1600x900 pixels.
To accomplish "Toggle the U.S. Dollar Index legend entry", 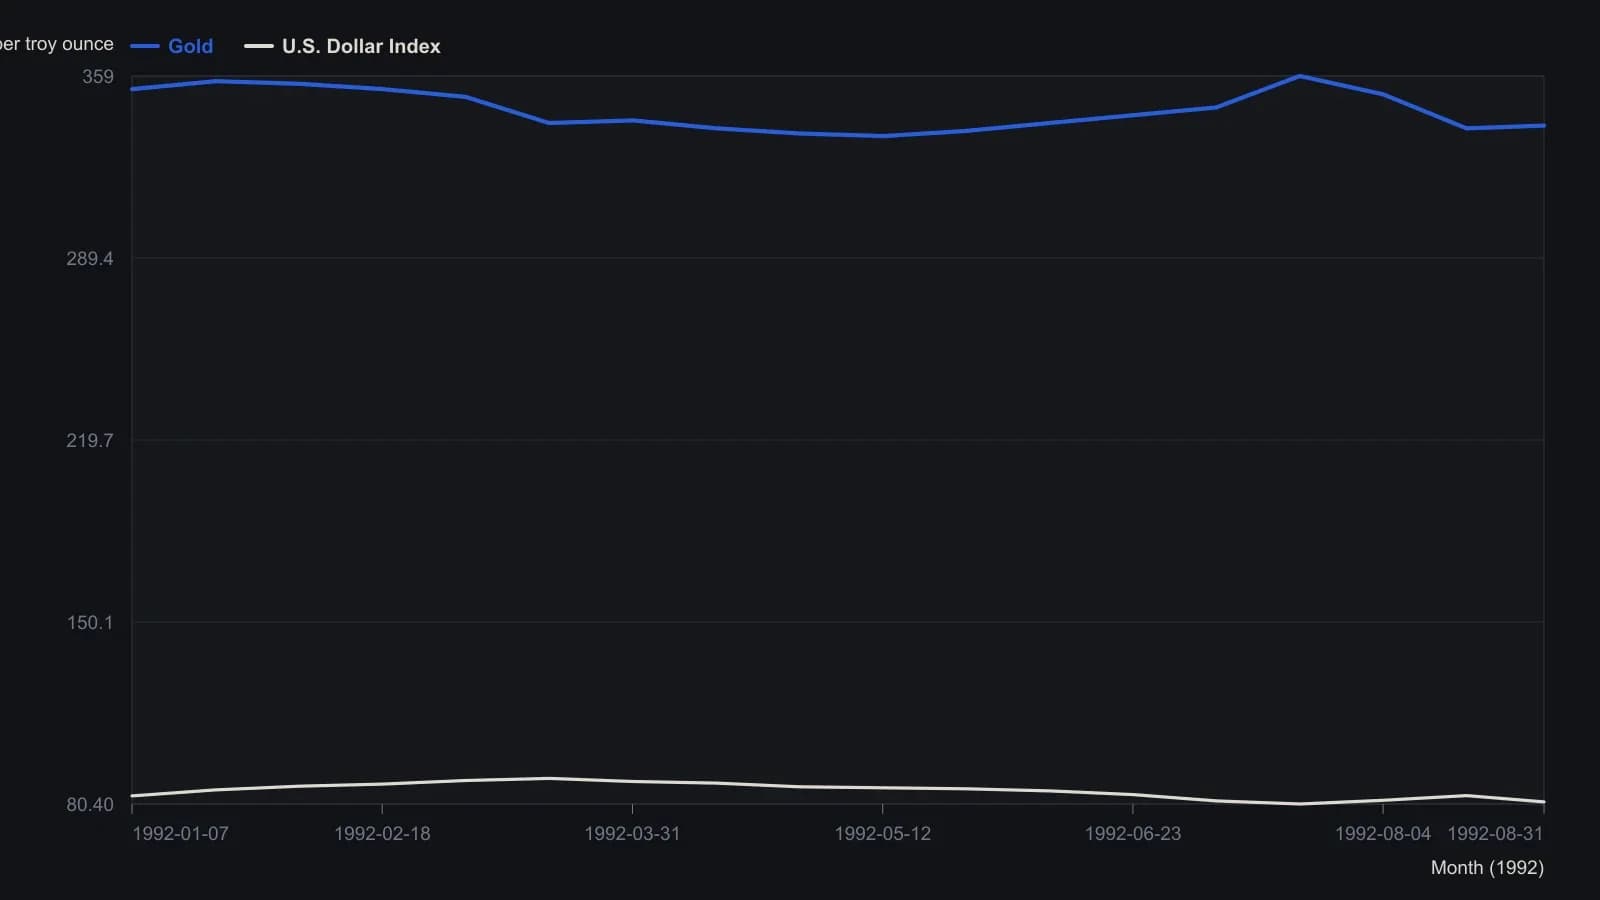I will pos(342,46).
